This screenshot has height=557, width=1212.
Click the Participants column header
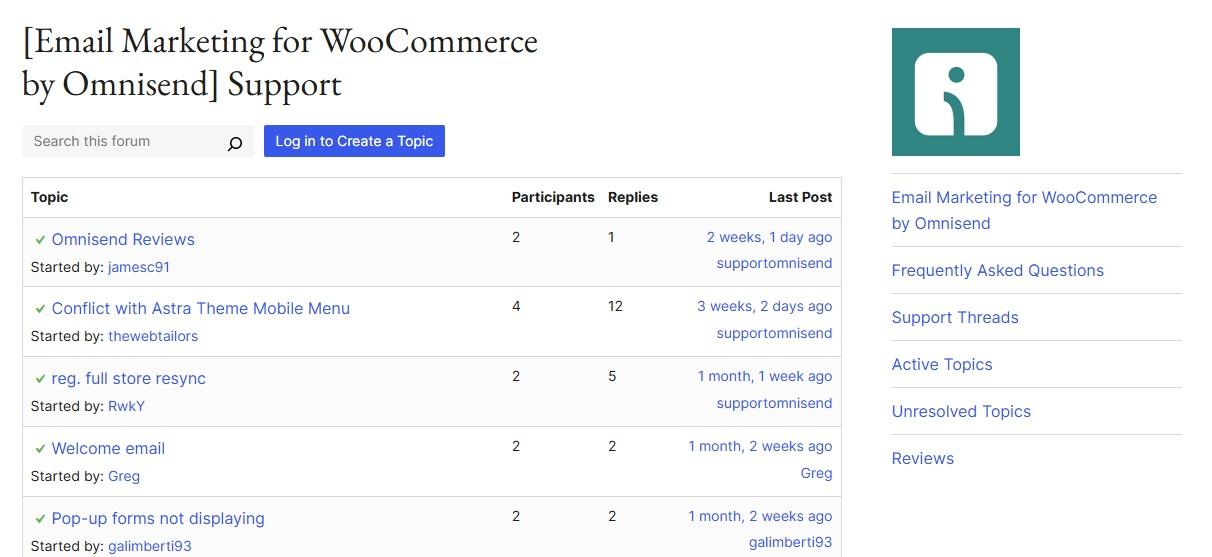[x=553, y=197]
